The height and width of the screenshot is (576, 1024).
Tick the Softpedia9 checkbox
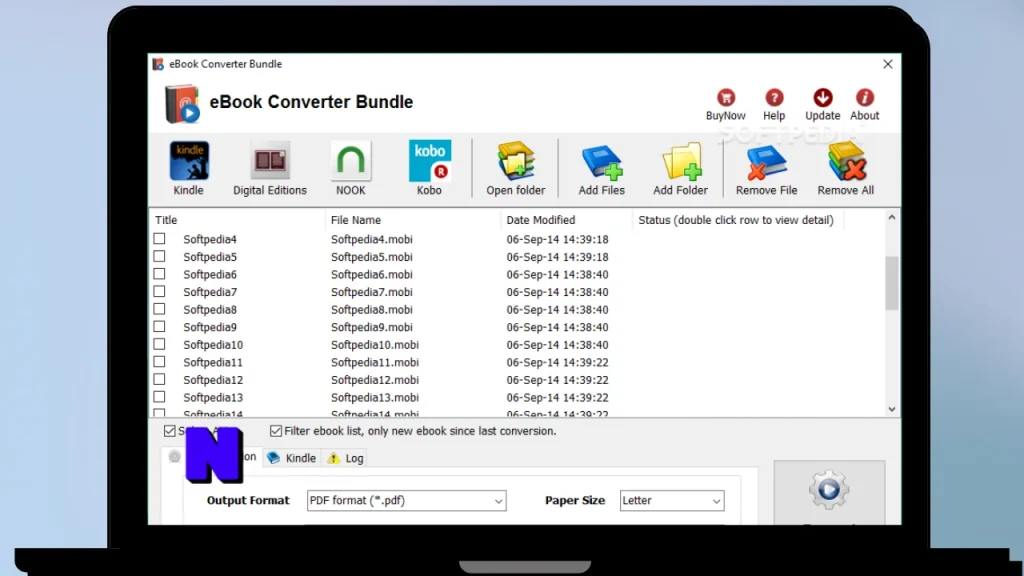pyautogui.click(x=159, y=327)
